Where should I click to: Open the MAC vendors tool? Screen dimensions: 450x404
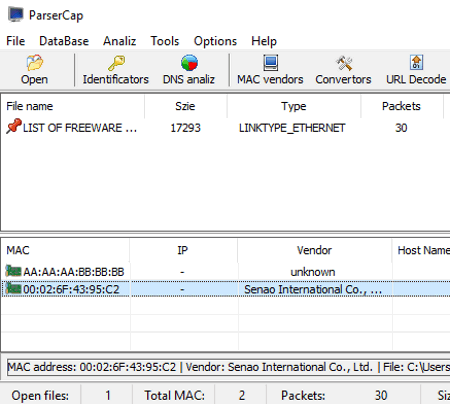click(x=270, y=63)
